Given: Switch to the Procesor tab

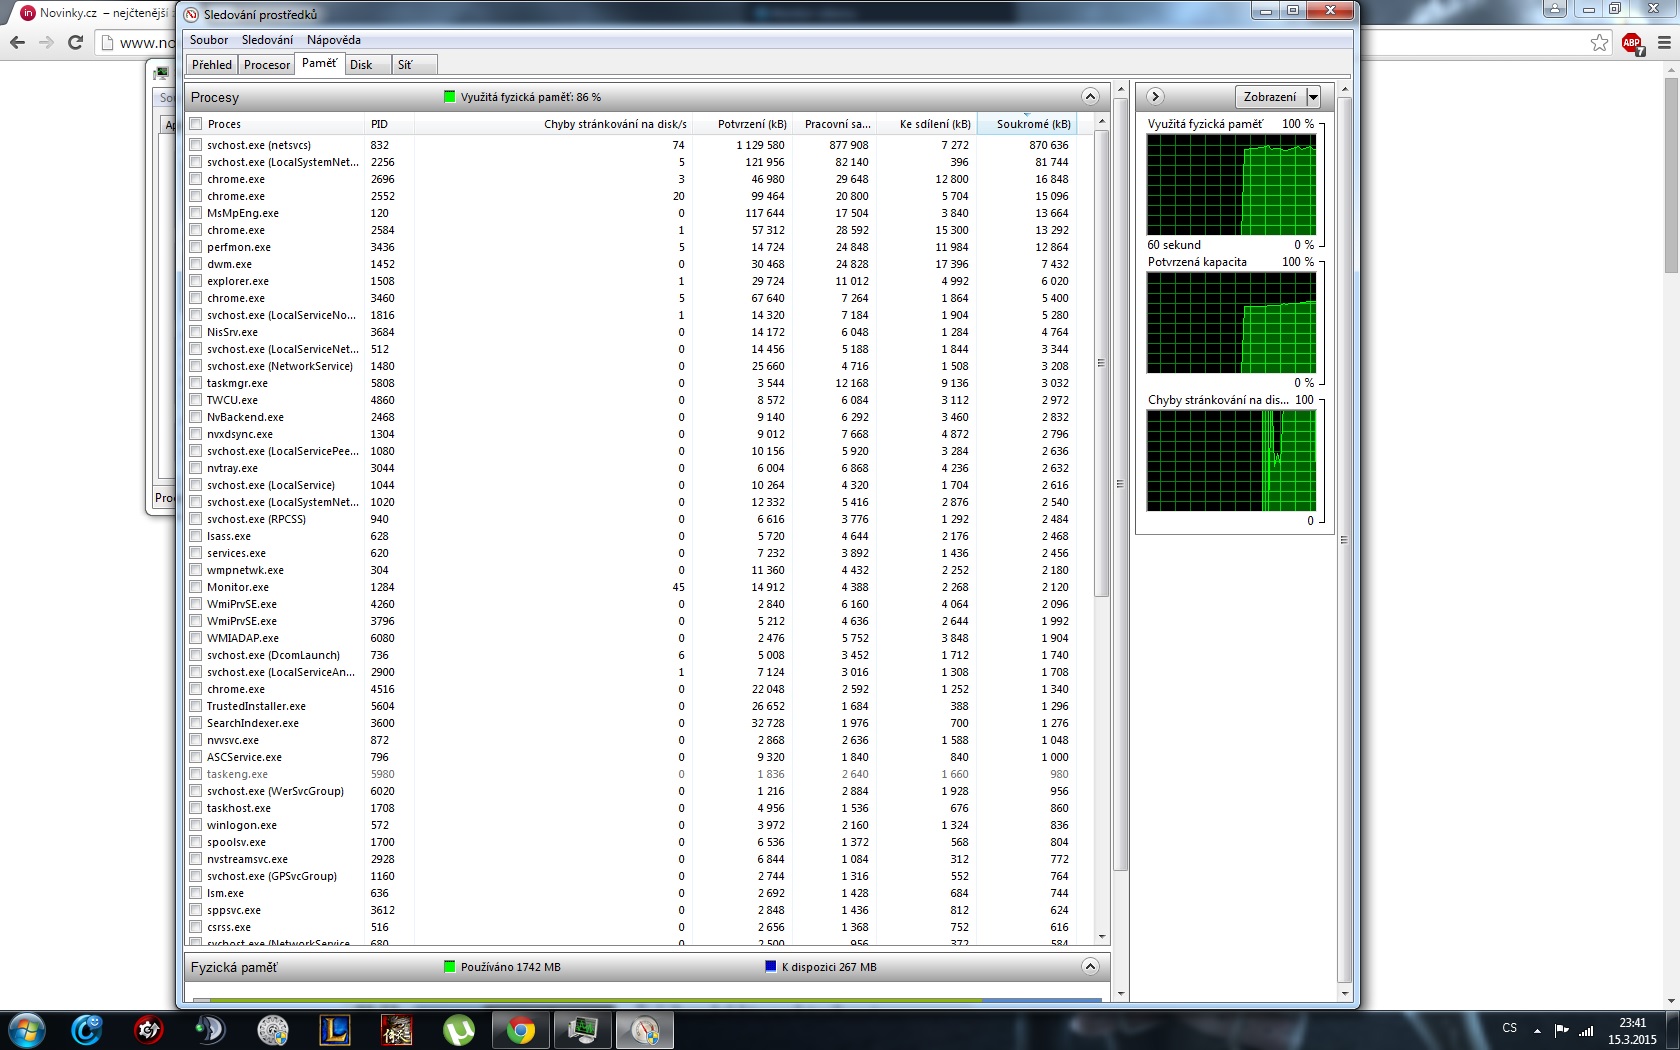Looking at the screenshot, I should click(x=267, y=65).
